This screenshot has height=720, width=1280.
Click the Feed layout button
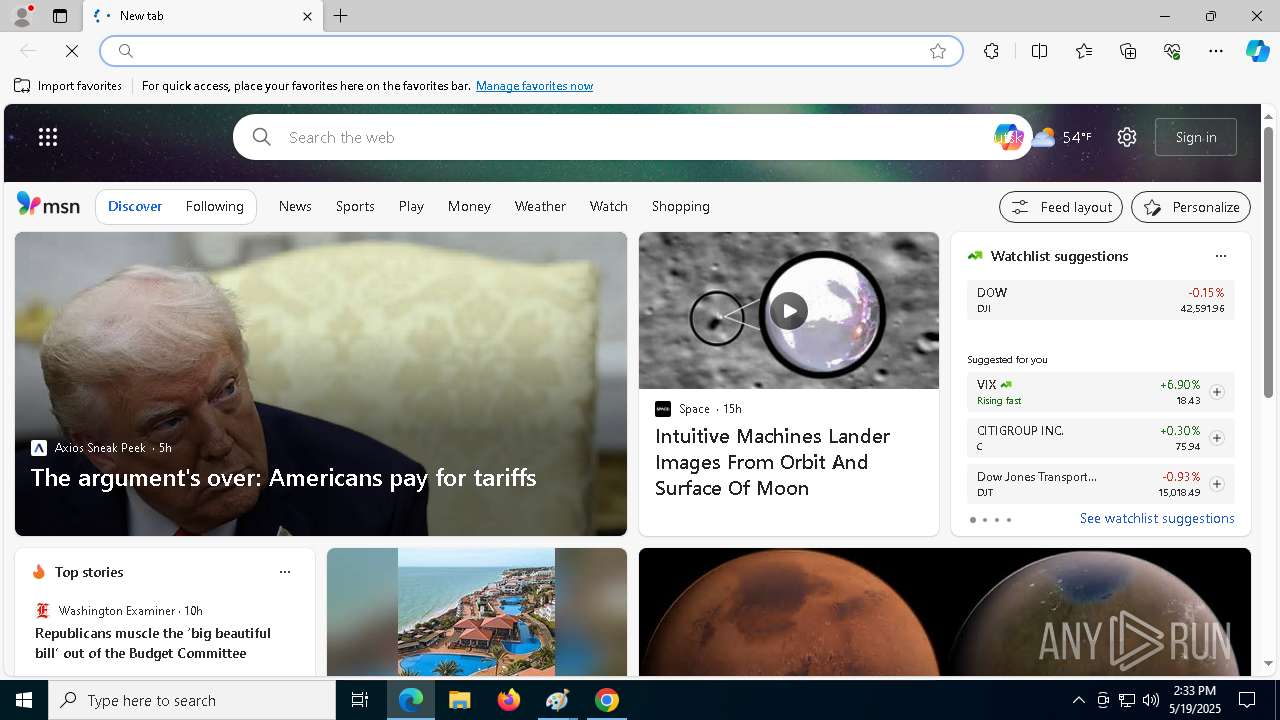(x=1061, y=207)
